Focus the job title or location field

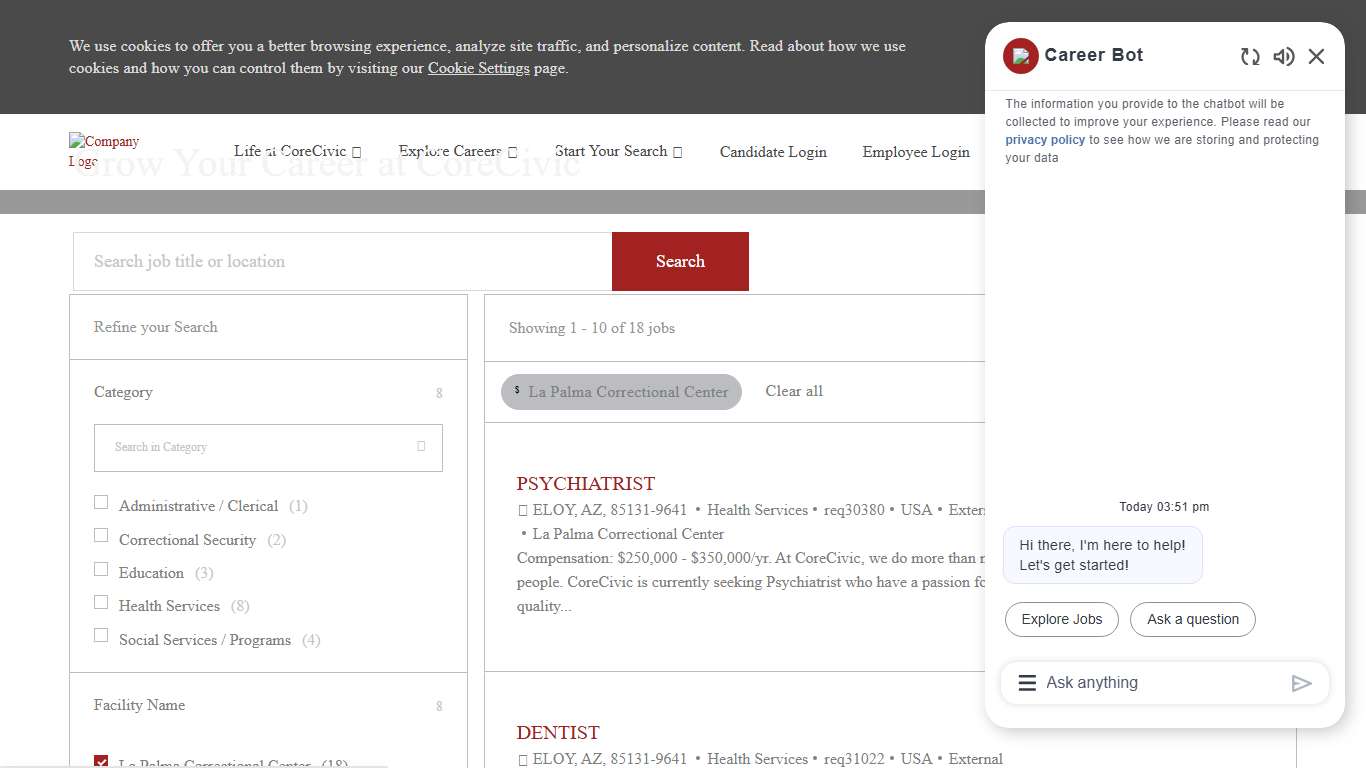342,262
